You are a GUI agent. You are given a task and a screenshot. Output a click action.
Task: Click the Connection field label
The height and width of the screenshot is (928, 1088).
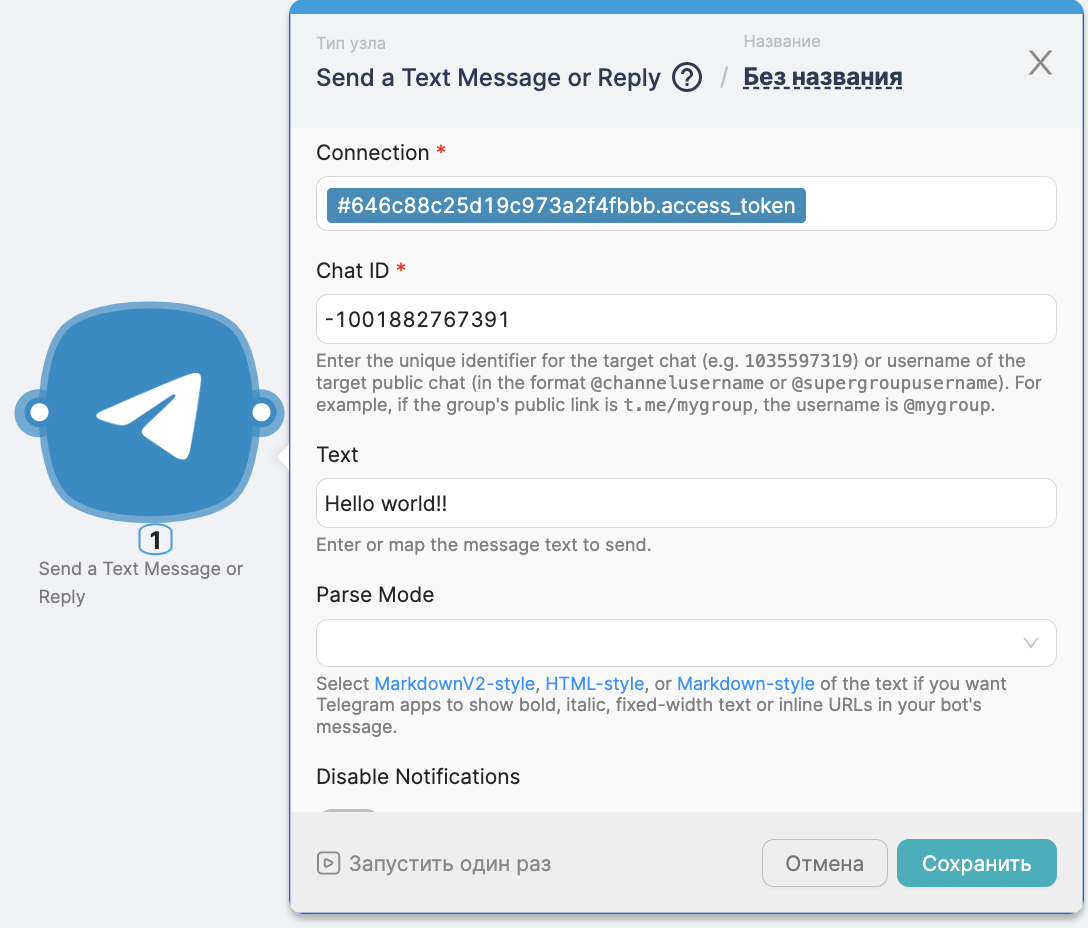click(373, 153)
